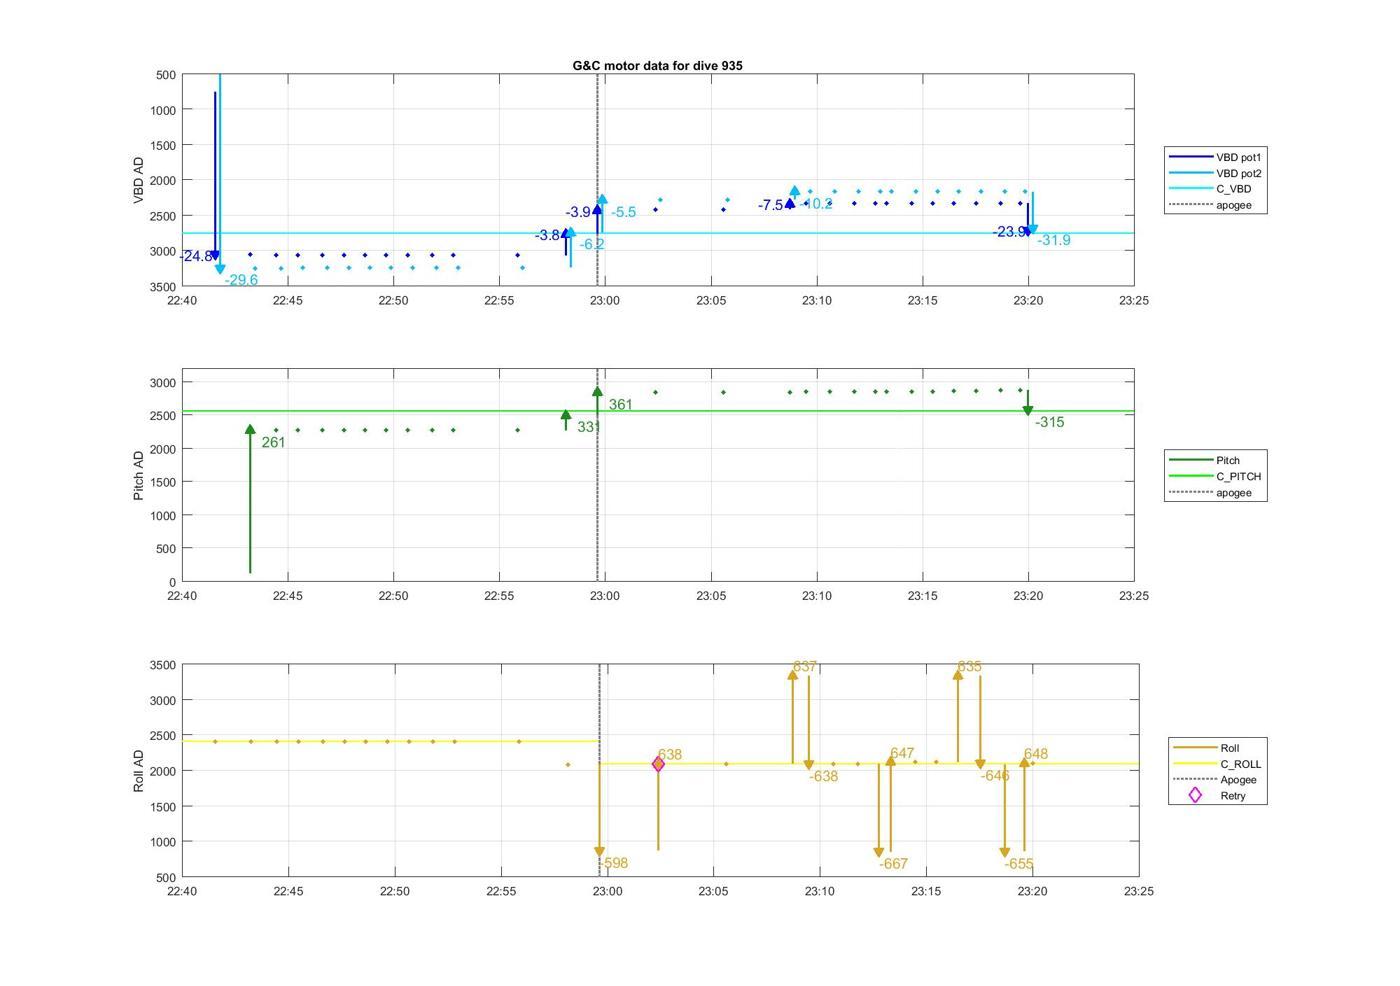Viewport: 1400px width, 986px height.
Task: Click the '-667' roll annotation
Action: pyautogui.click(x=894, y=864)
